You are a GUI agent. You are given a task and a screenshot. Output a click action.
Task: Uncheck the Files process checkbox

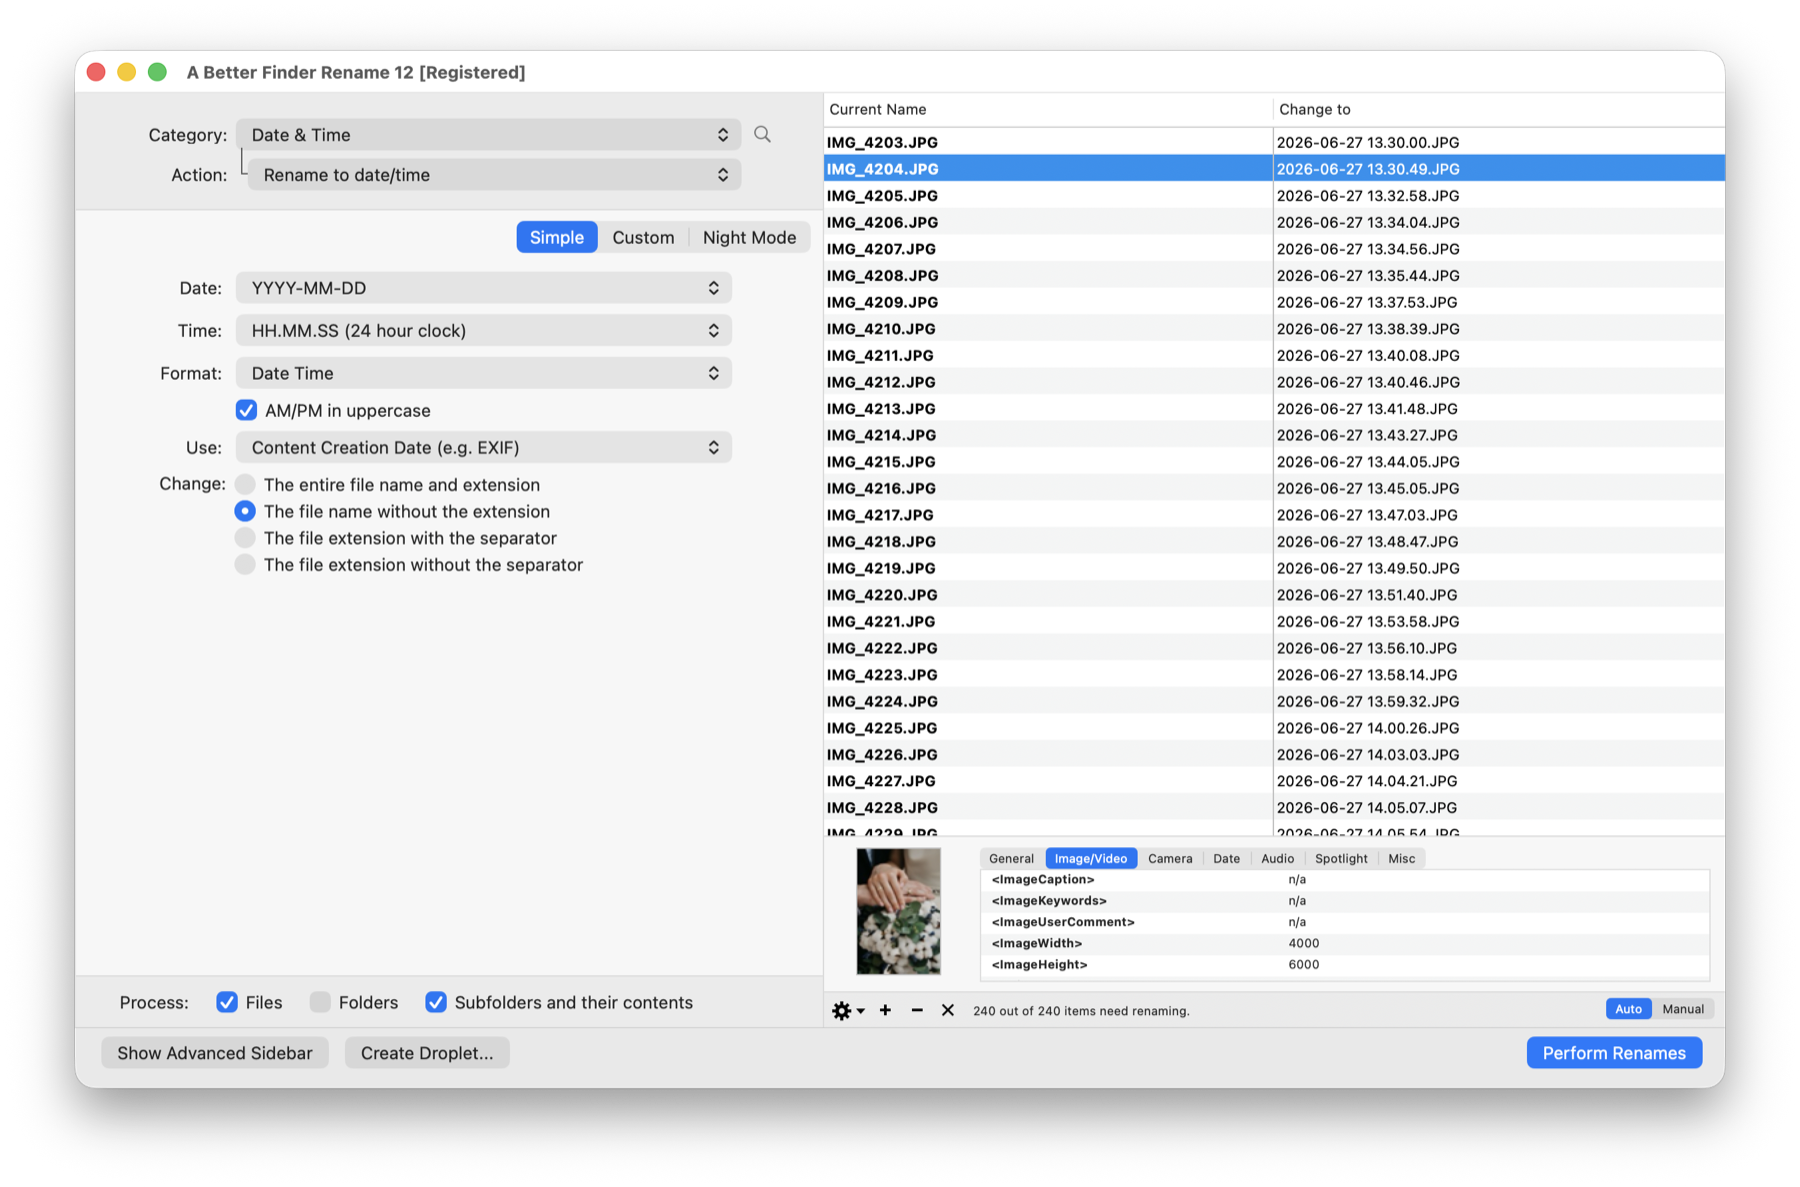coord(227,1002)
